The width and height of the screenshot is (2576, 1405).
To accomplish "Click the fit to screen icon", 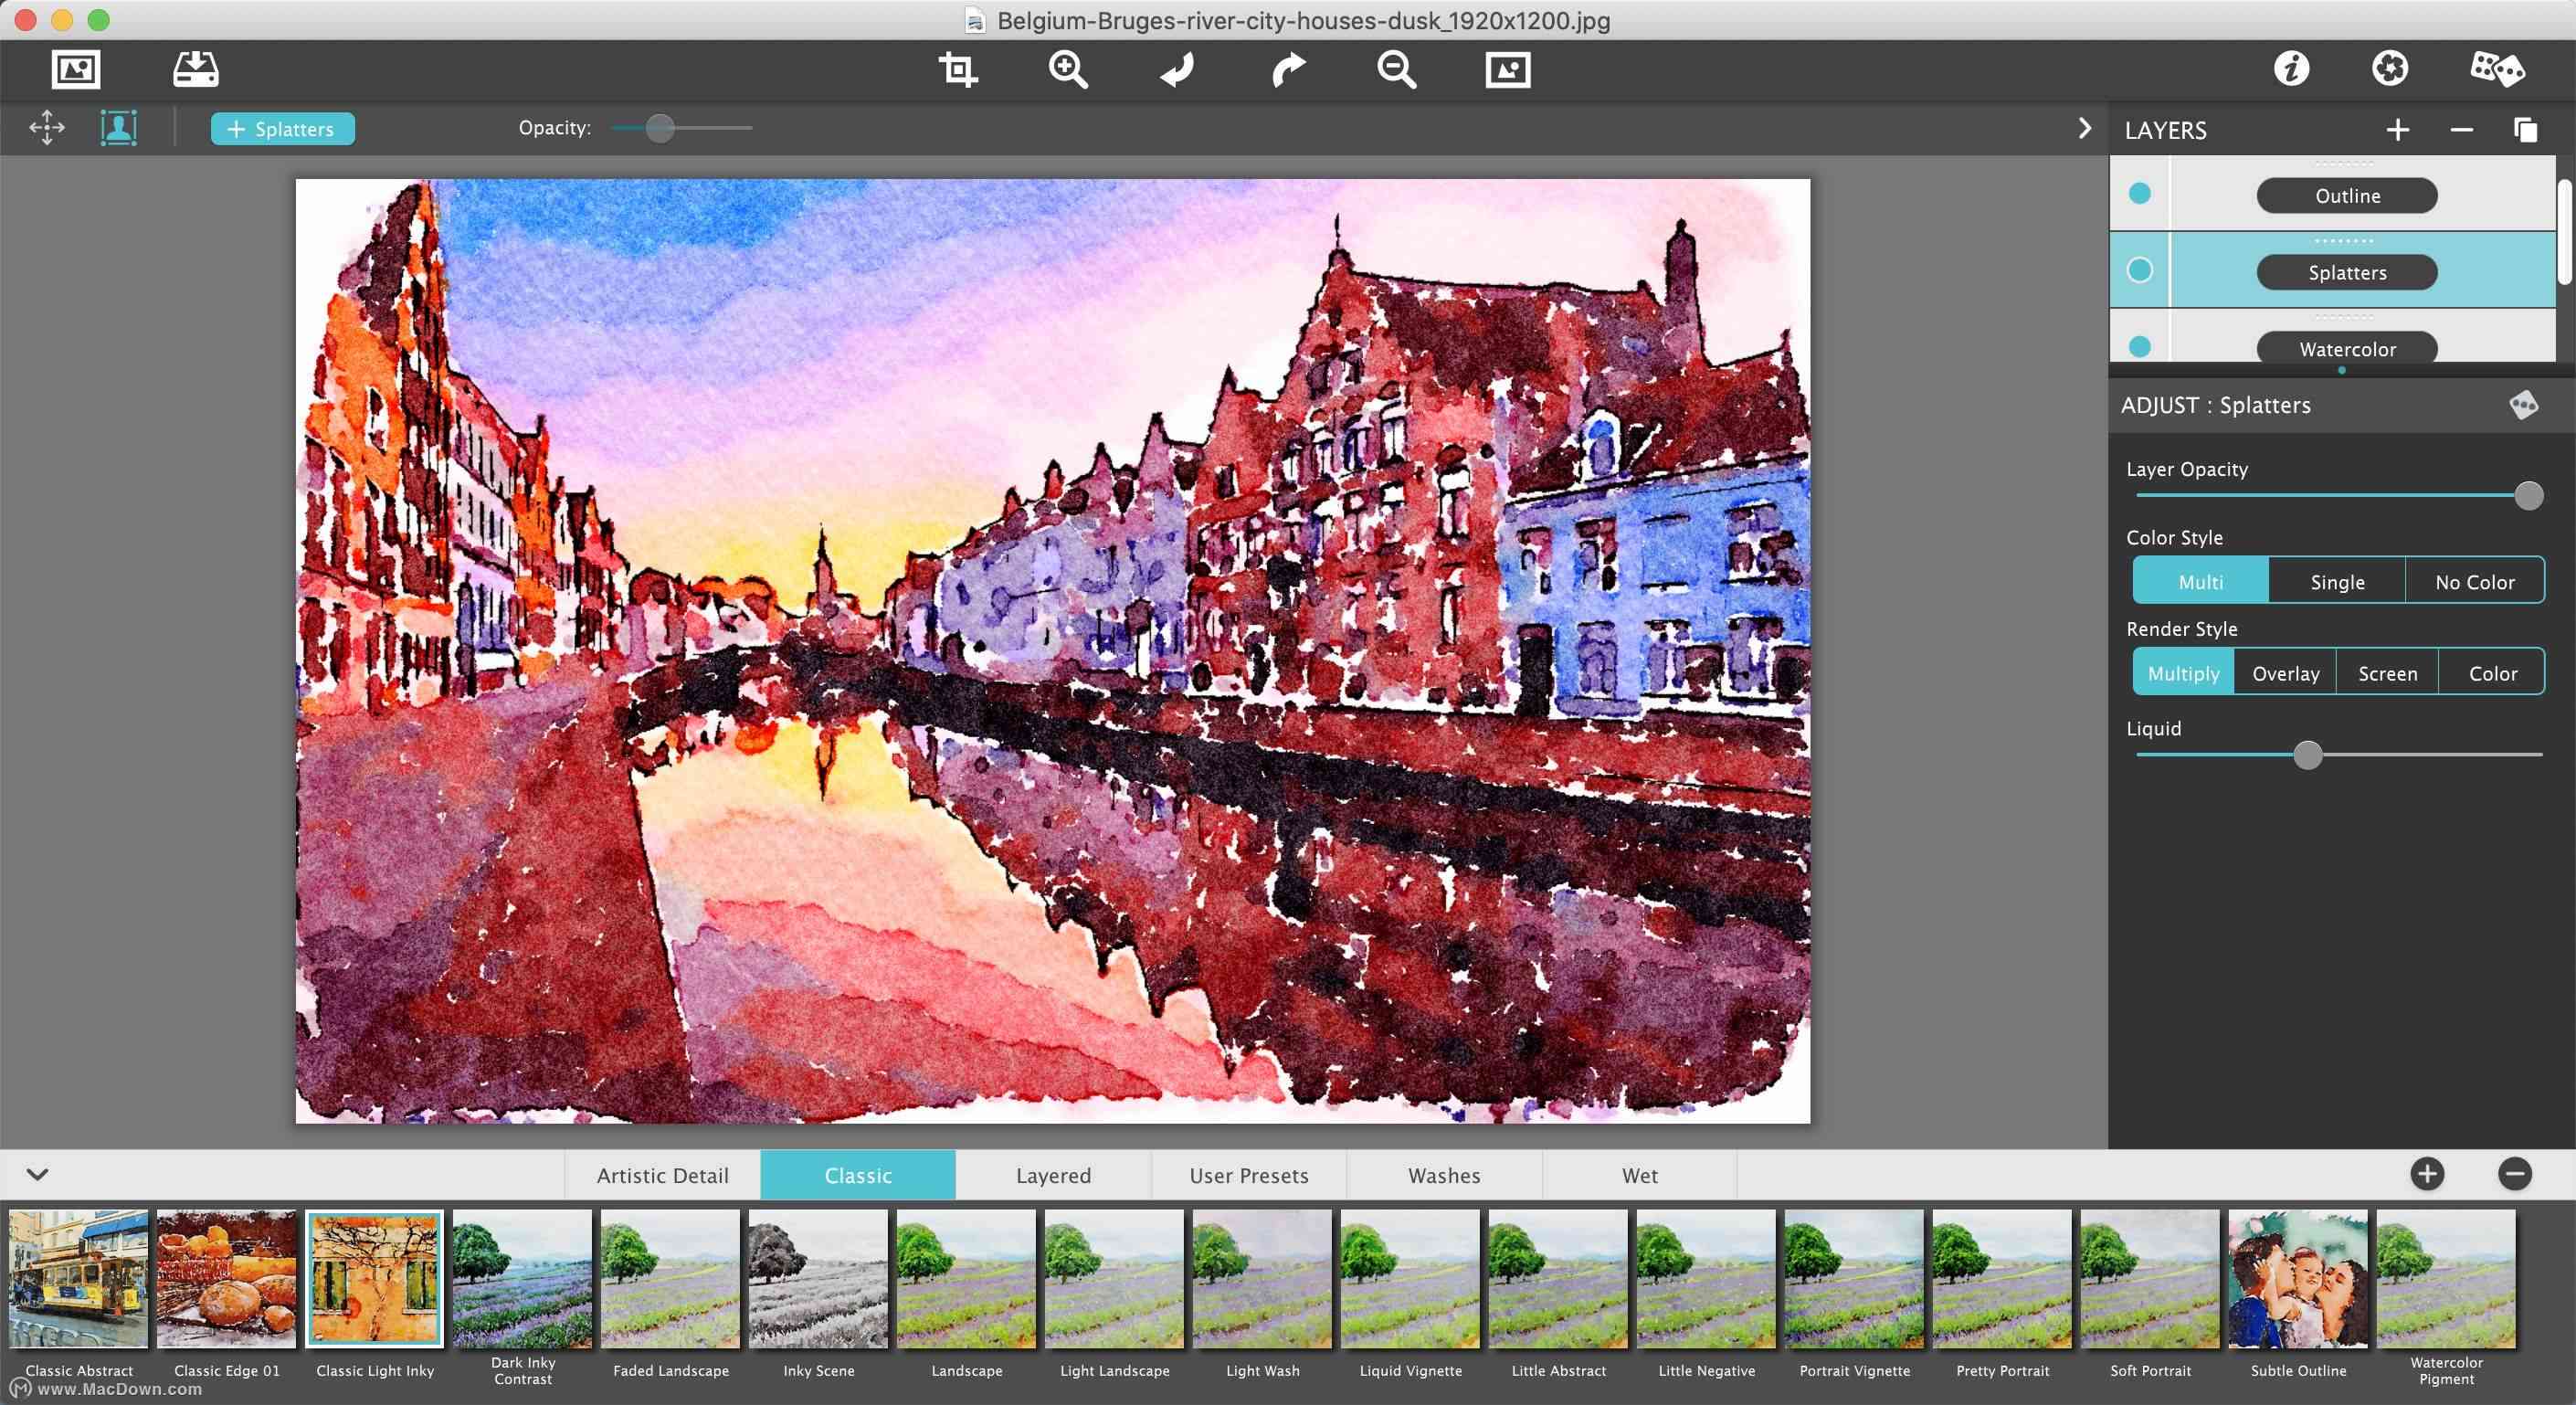I will [1507, 69].
